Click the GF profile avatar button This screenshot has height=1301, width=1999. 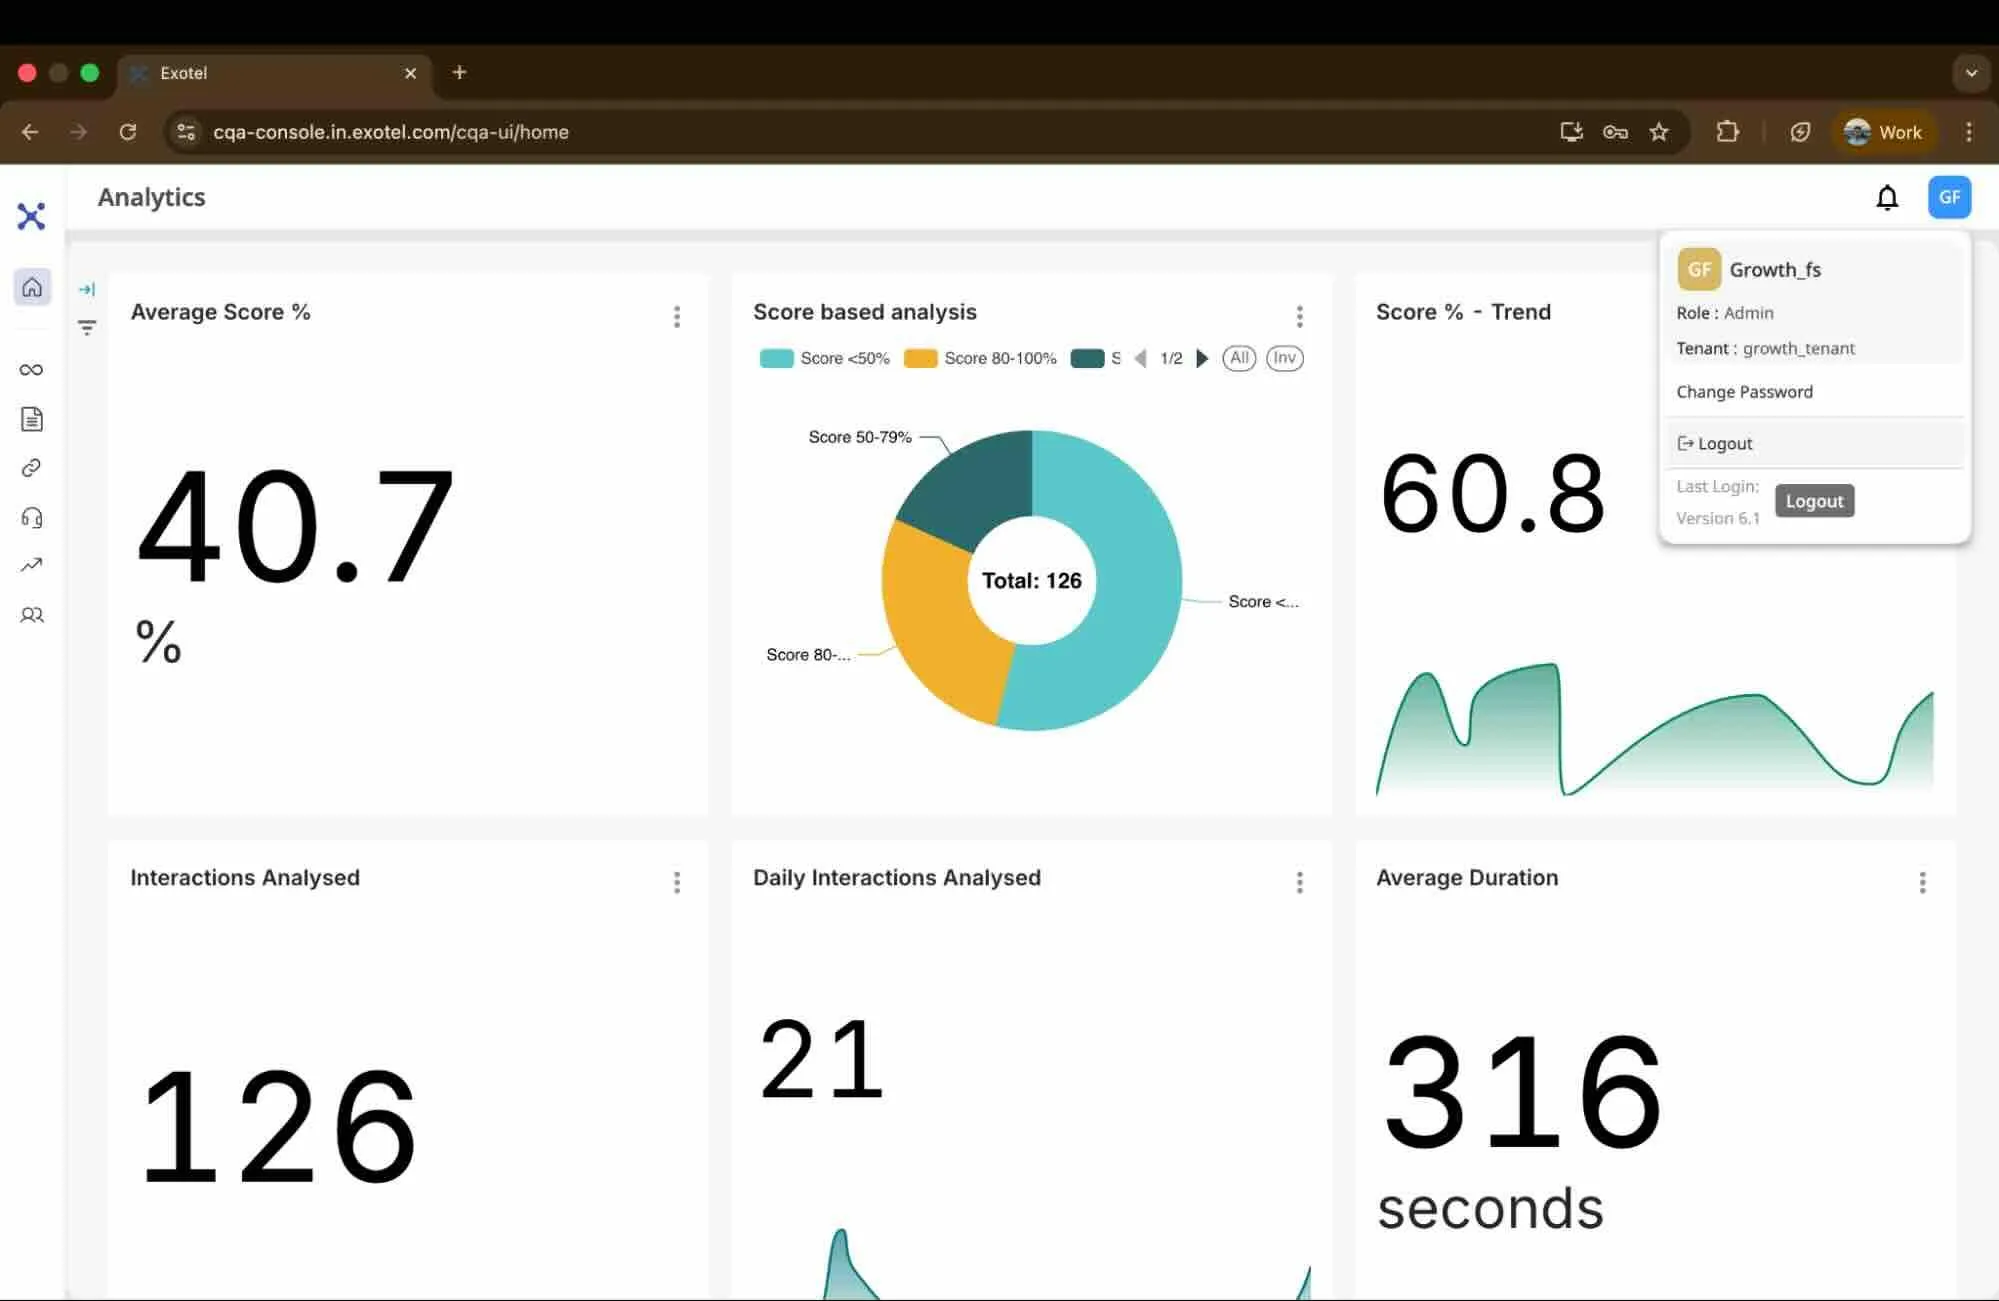pos(1949,197)
